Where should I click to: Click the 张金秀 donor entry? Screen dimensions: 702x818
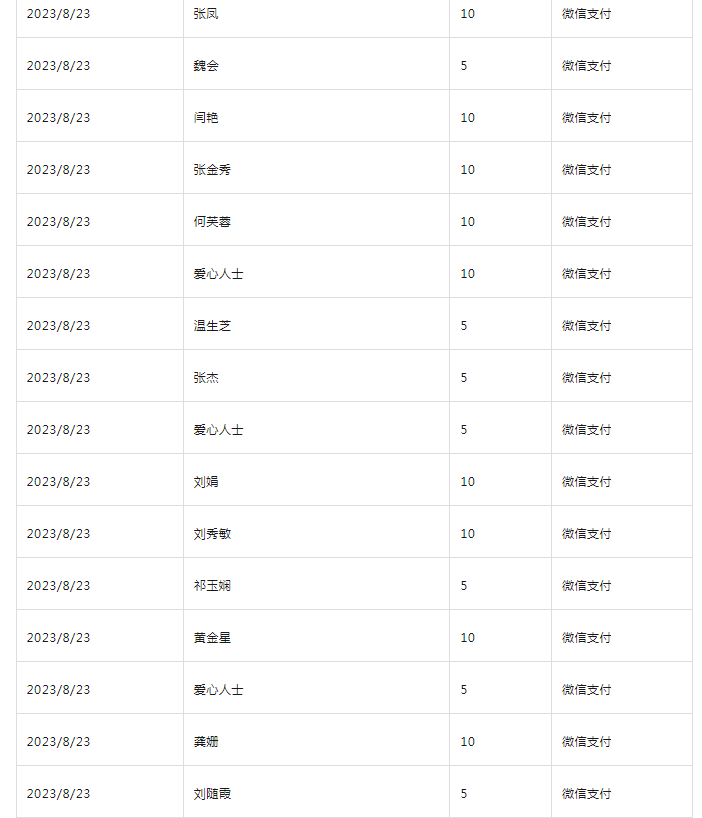pos(212,170)
